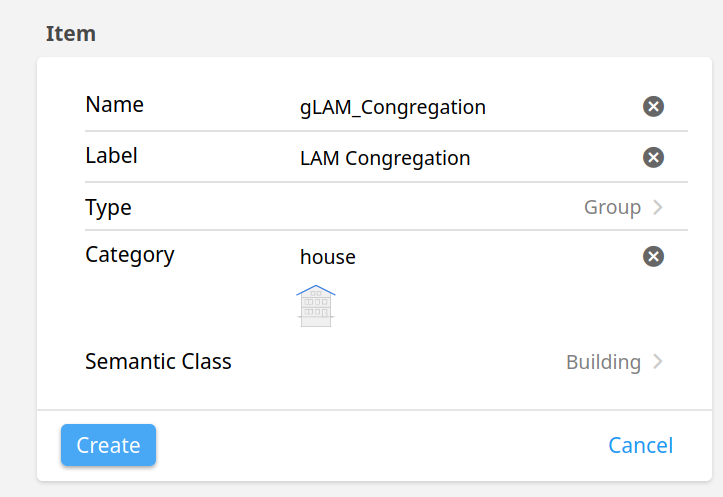Image resolution: width=723 pixels, height=497 pixels.
Task: Open the Group type dropdown value
Action: tap(612, 207)
